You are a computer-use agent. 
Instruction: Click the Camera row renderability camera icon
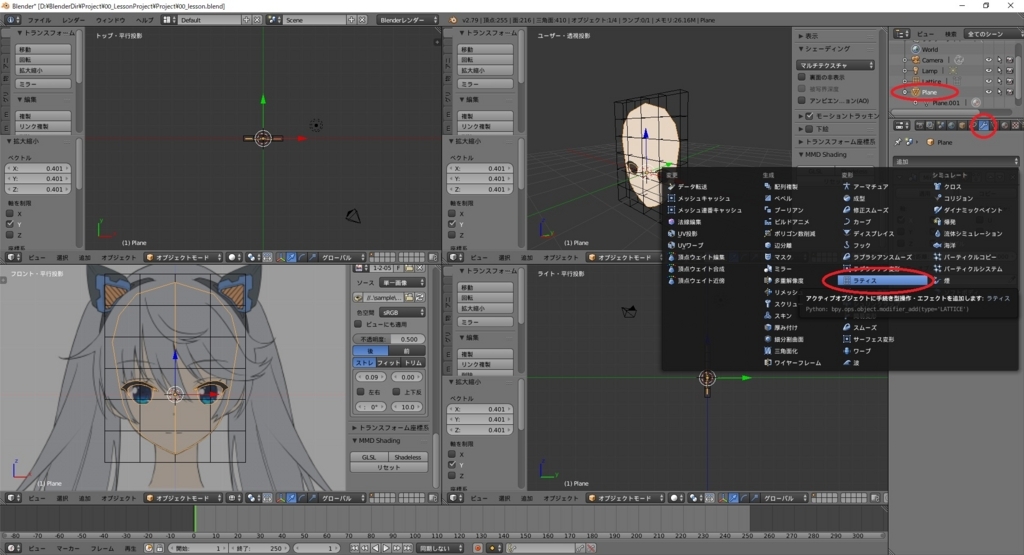pos(1010,60)
